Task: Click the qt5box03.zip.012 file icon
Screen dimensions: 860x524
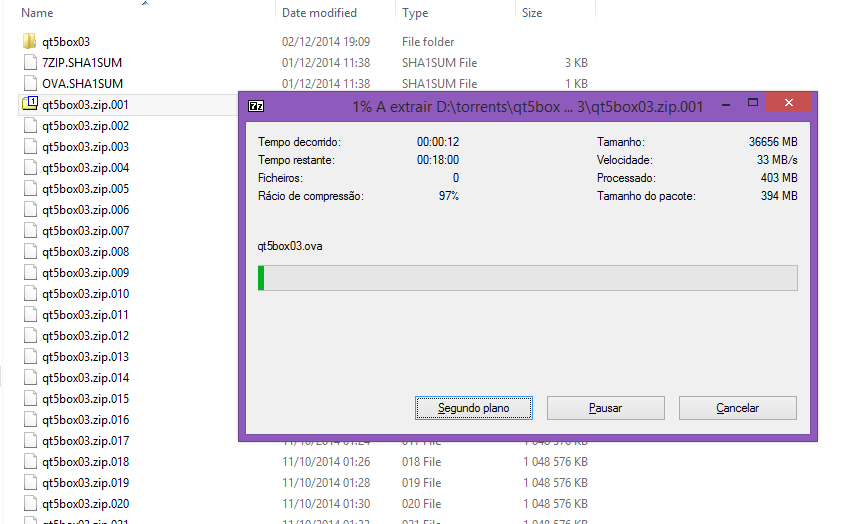Action: coord(30,335)
